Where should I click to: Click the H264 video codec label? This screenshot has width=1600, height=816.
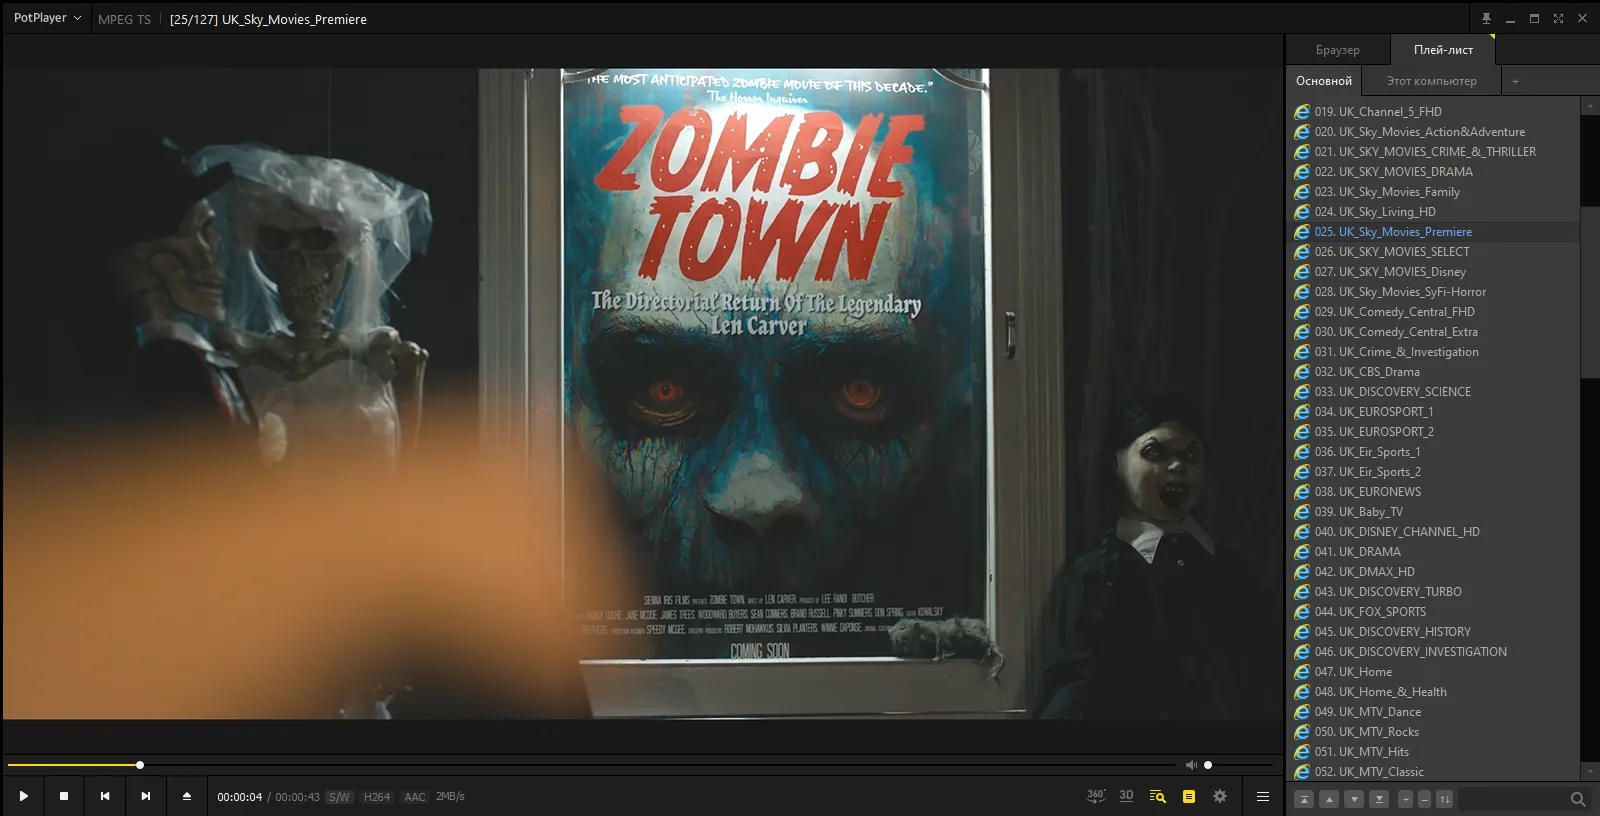[377, 797]
